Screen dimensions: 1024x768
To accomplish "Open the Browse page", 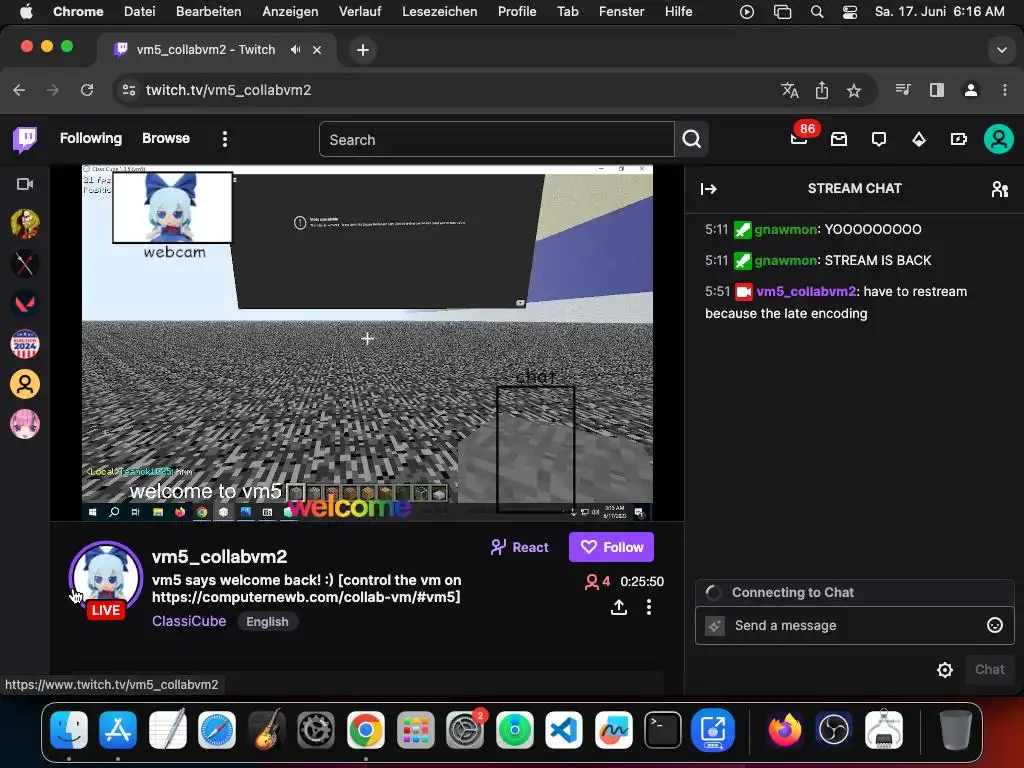I will [166, 138].
